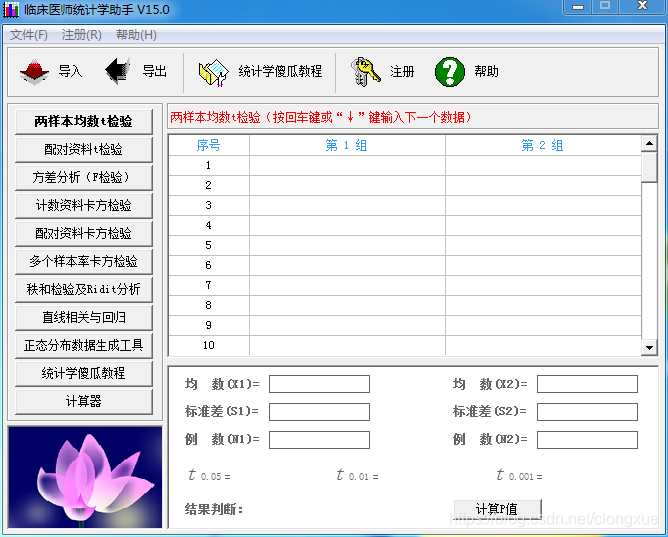The width and height of the screenshot is (668, 537).
Task: Open sidebar 统计学傻瓜教程 button
Action: coord(84,373)
